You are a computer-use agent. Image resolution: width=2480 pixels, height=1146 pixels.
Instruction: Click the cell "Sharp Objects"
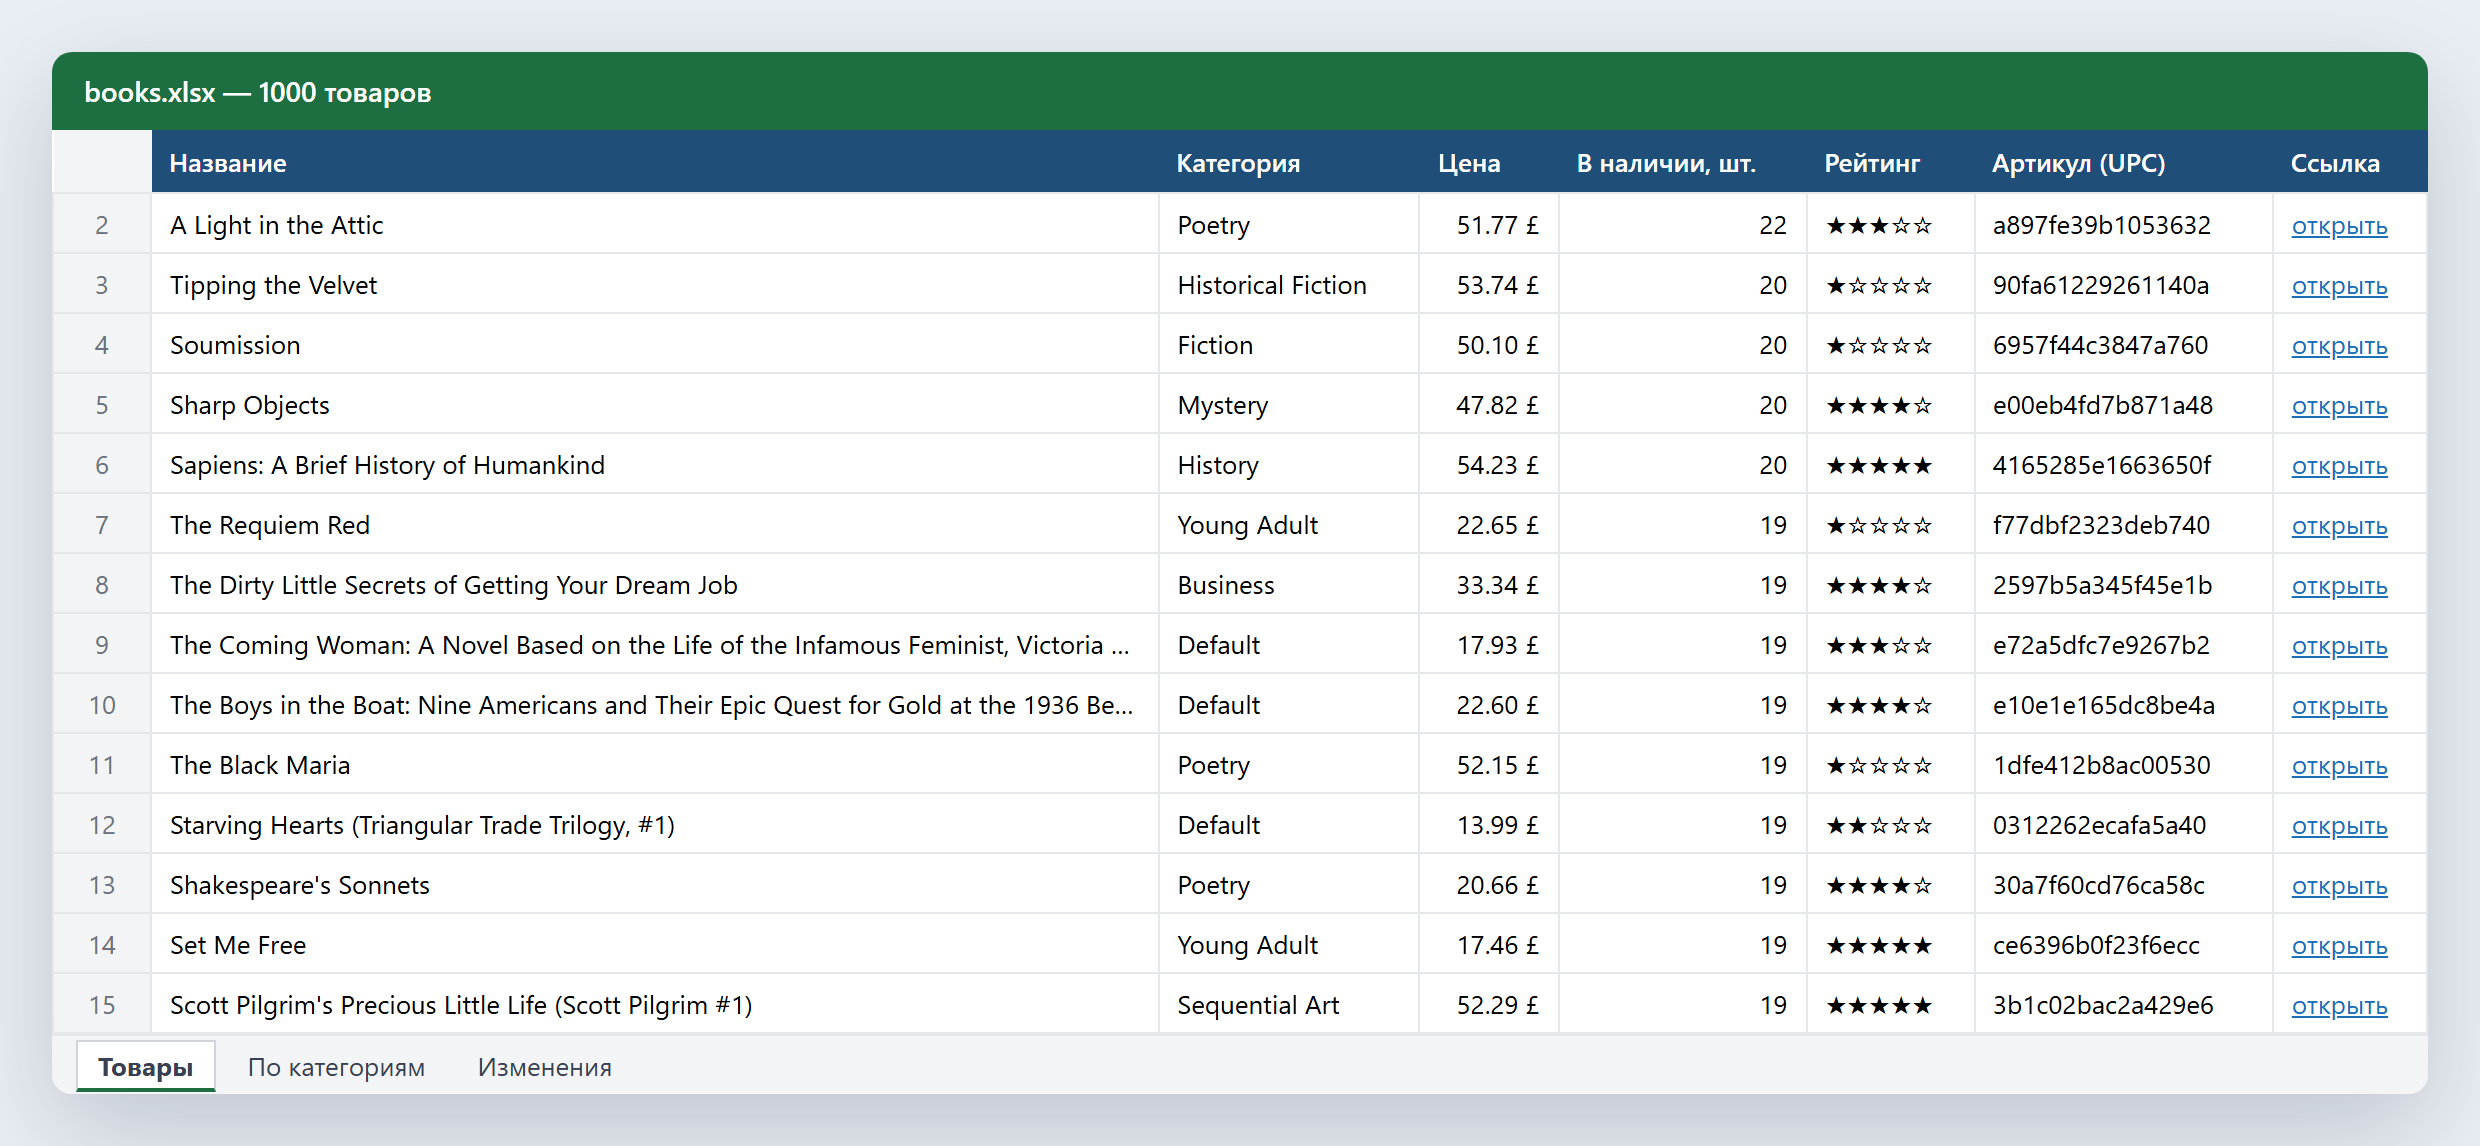click(x=655, y=404)
